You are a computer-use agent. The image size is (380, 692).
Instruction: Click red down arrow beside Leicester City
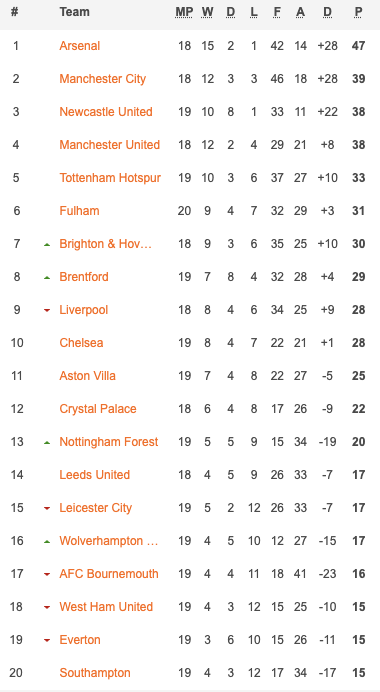point(47,508)
